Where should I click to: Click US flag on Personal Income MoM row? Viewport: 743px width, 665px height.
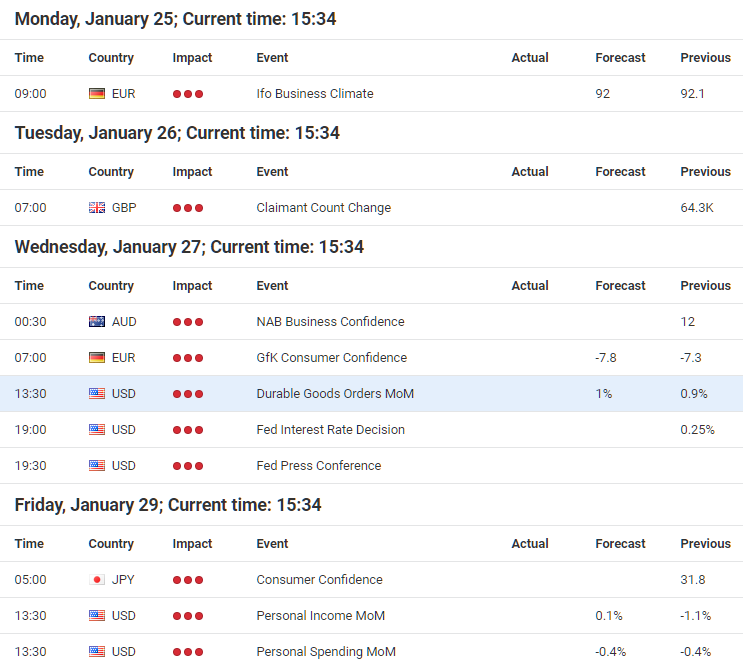pos(97,616)
